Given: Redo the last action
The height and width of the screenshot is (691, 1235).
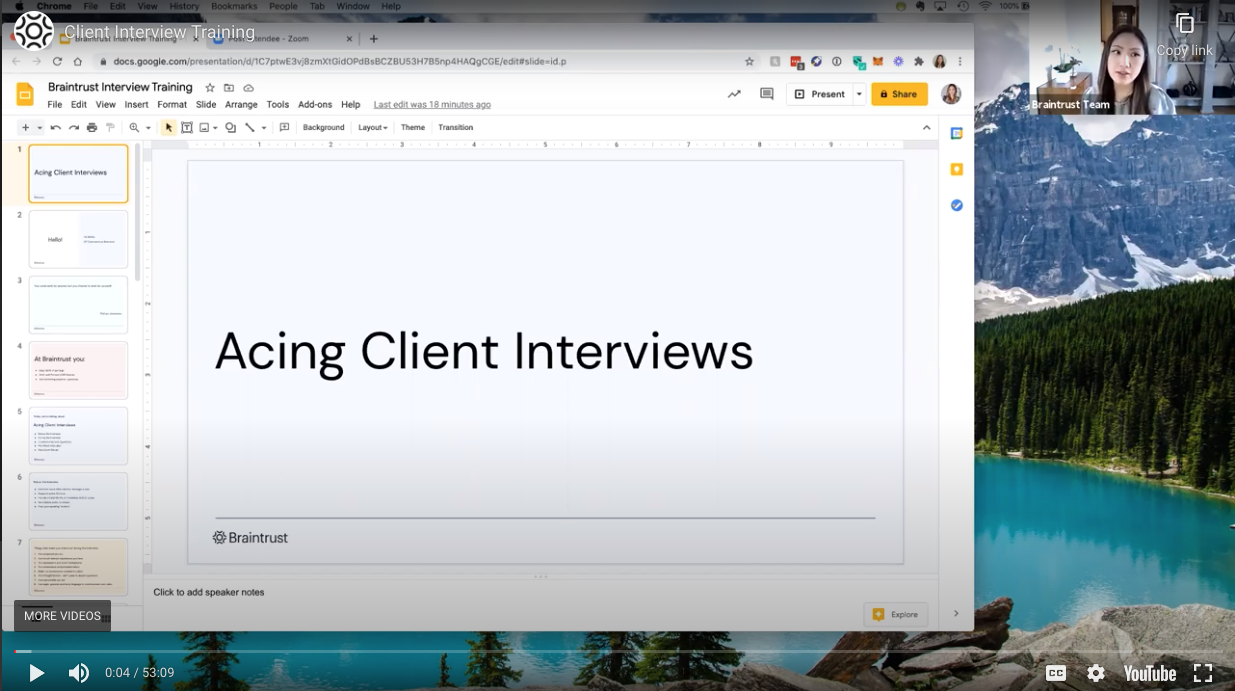Looking at the screenshot, I should point(74,127).
